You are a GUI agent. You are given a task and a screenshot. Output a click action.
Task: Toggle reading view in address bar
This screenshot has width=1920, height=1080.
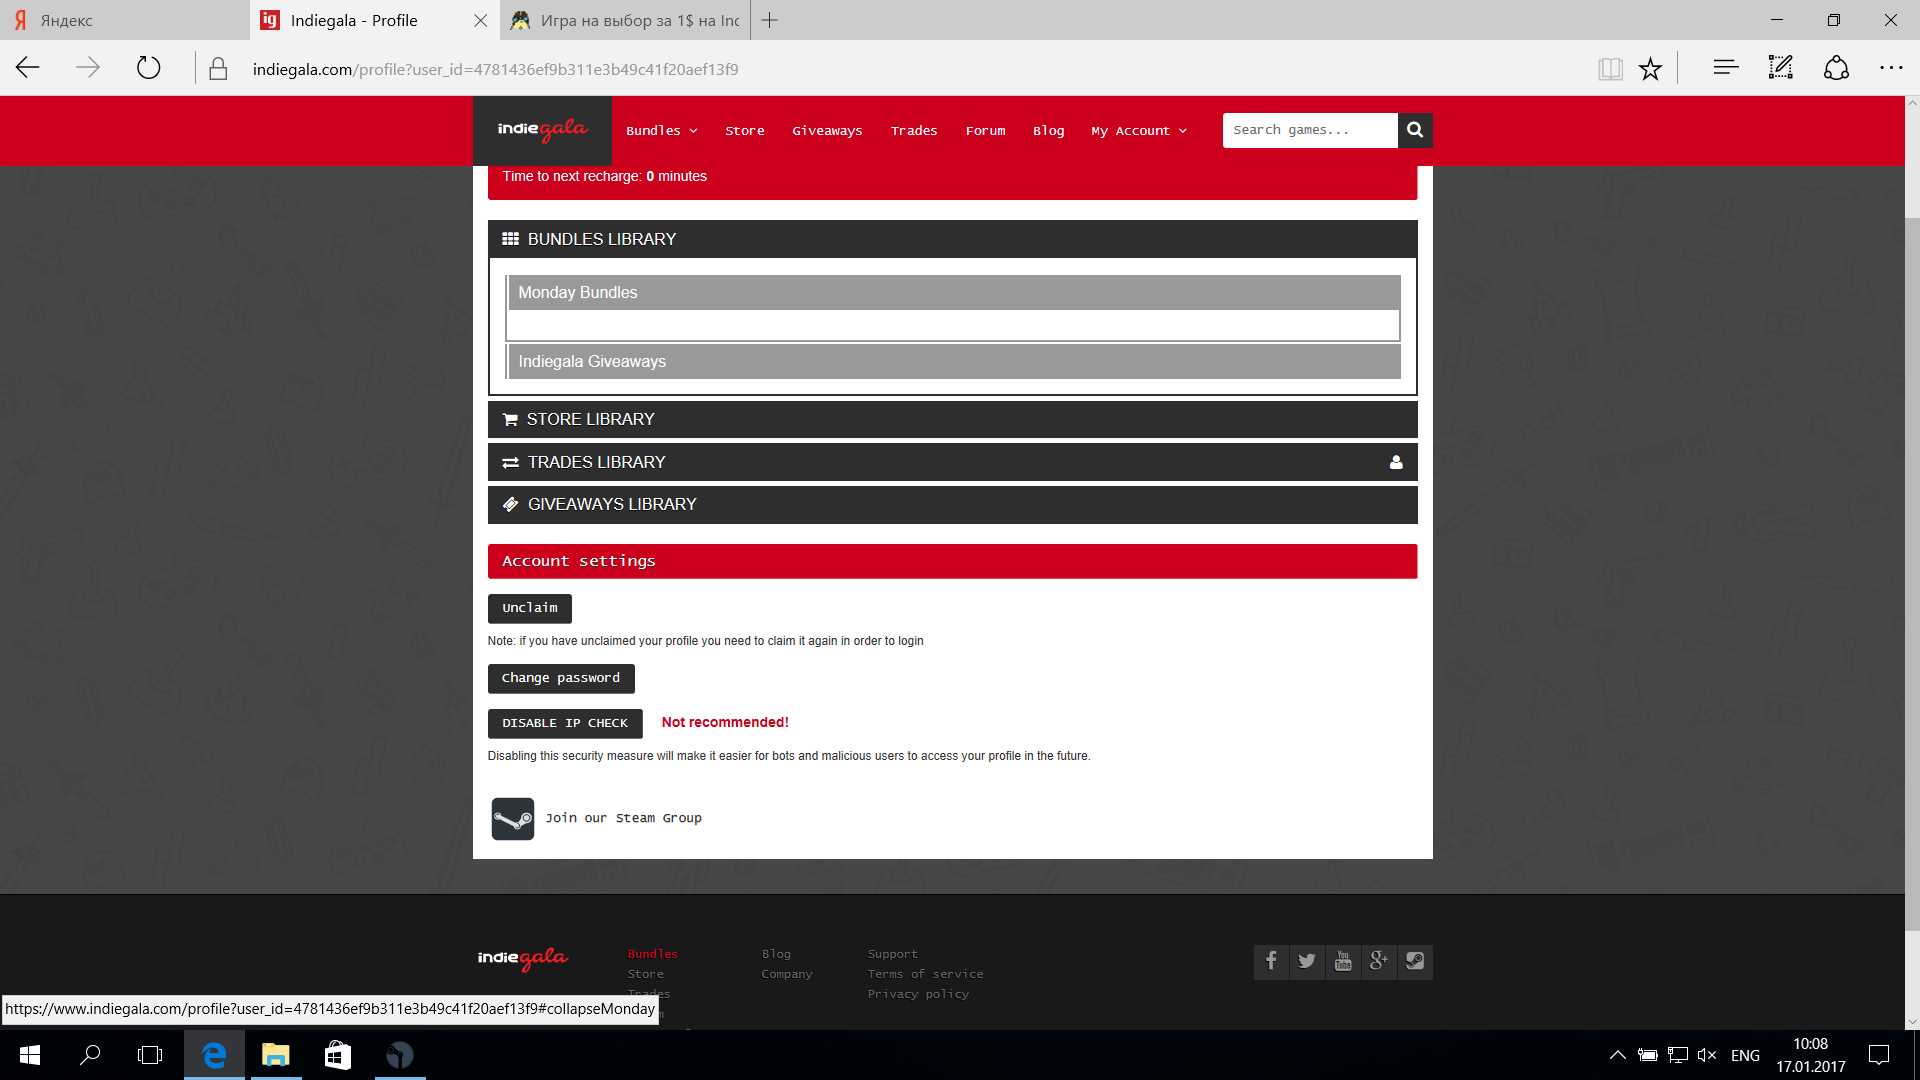coord(1610,68)
